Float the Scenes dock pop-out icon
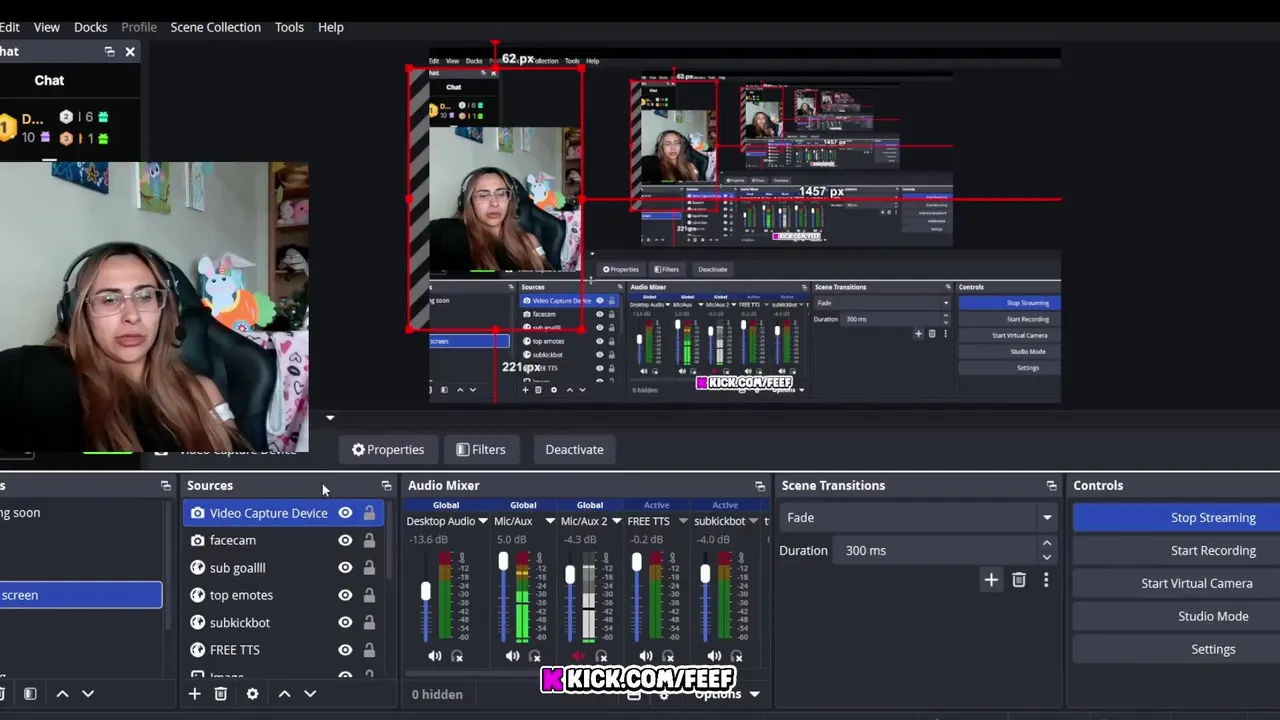This screenshot has width=1280, height=720. click(165, 486)
